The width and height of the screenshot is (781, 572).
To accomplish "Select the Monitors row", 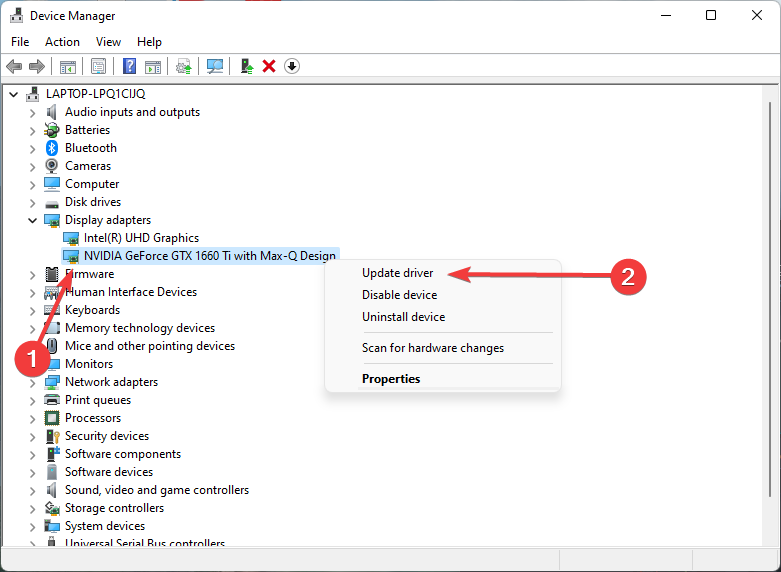I will click(x=89, y=364).
